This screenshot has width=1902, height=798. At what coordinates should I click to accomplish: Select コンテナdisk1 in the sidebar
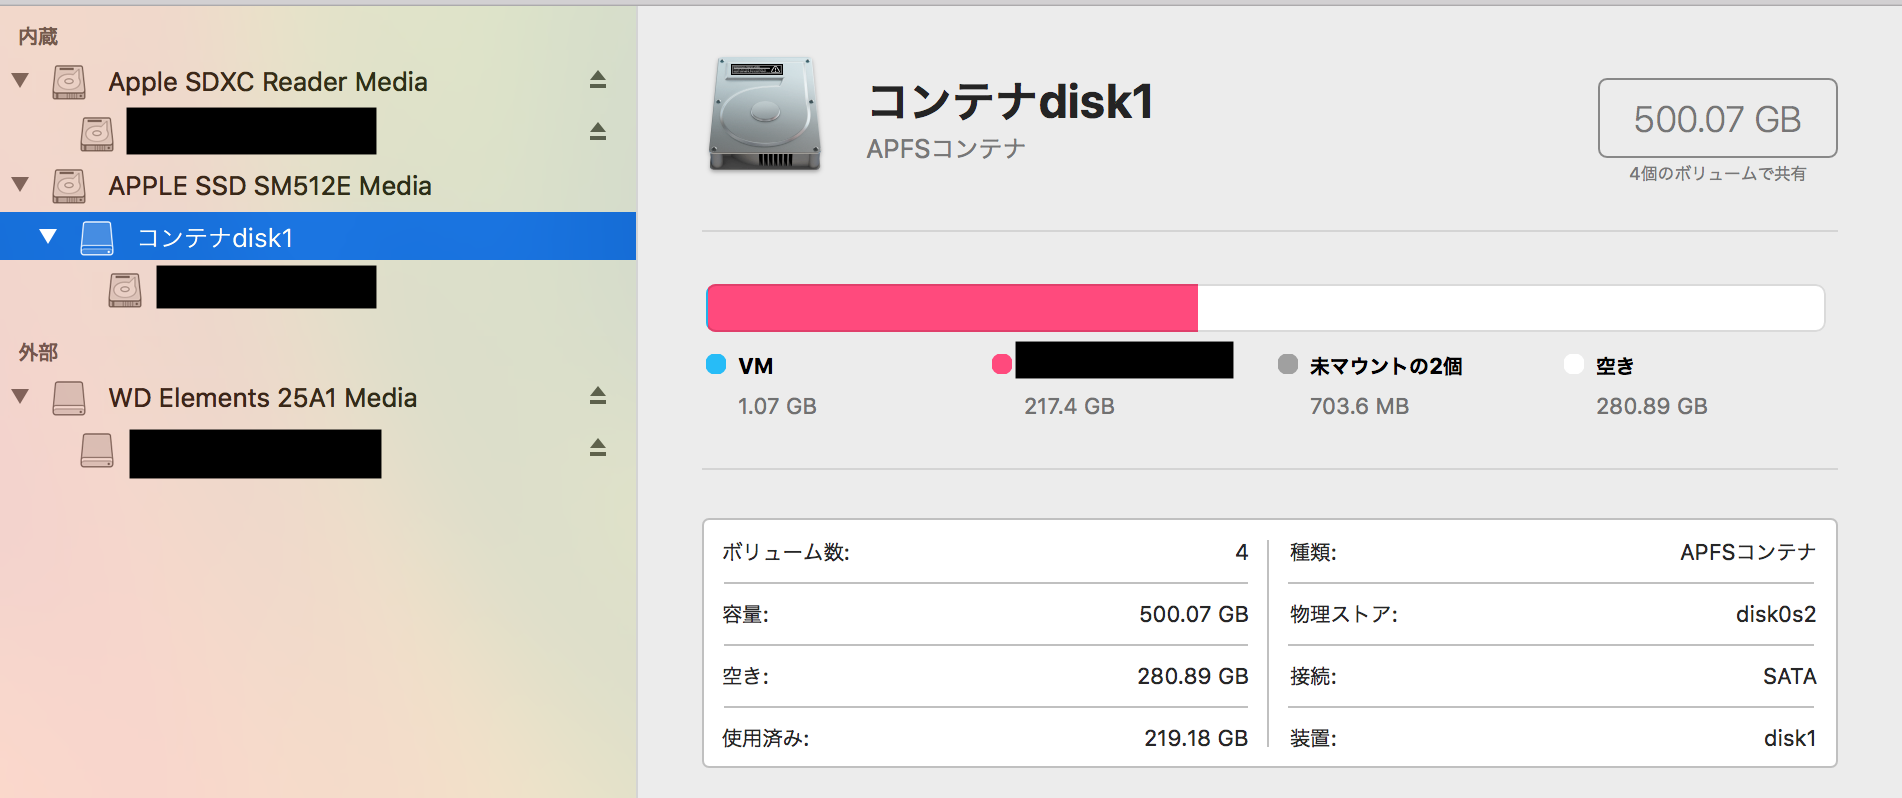pos(215,238)
